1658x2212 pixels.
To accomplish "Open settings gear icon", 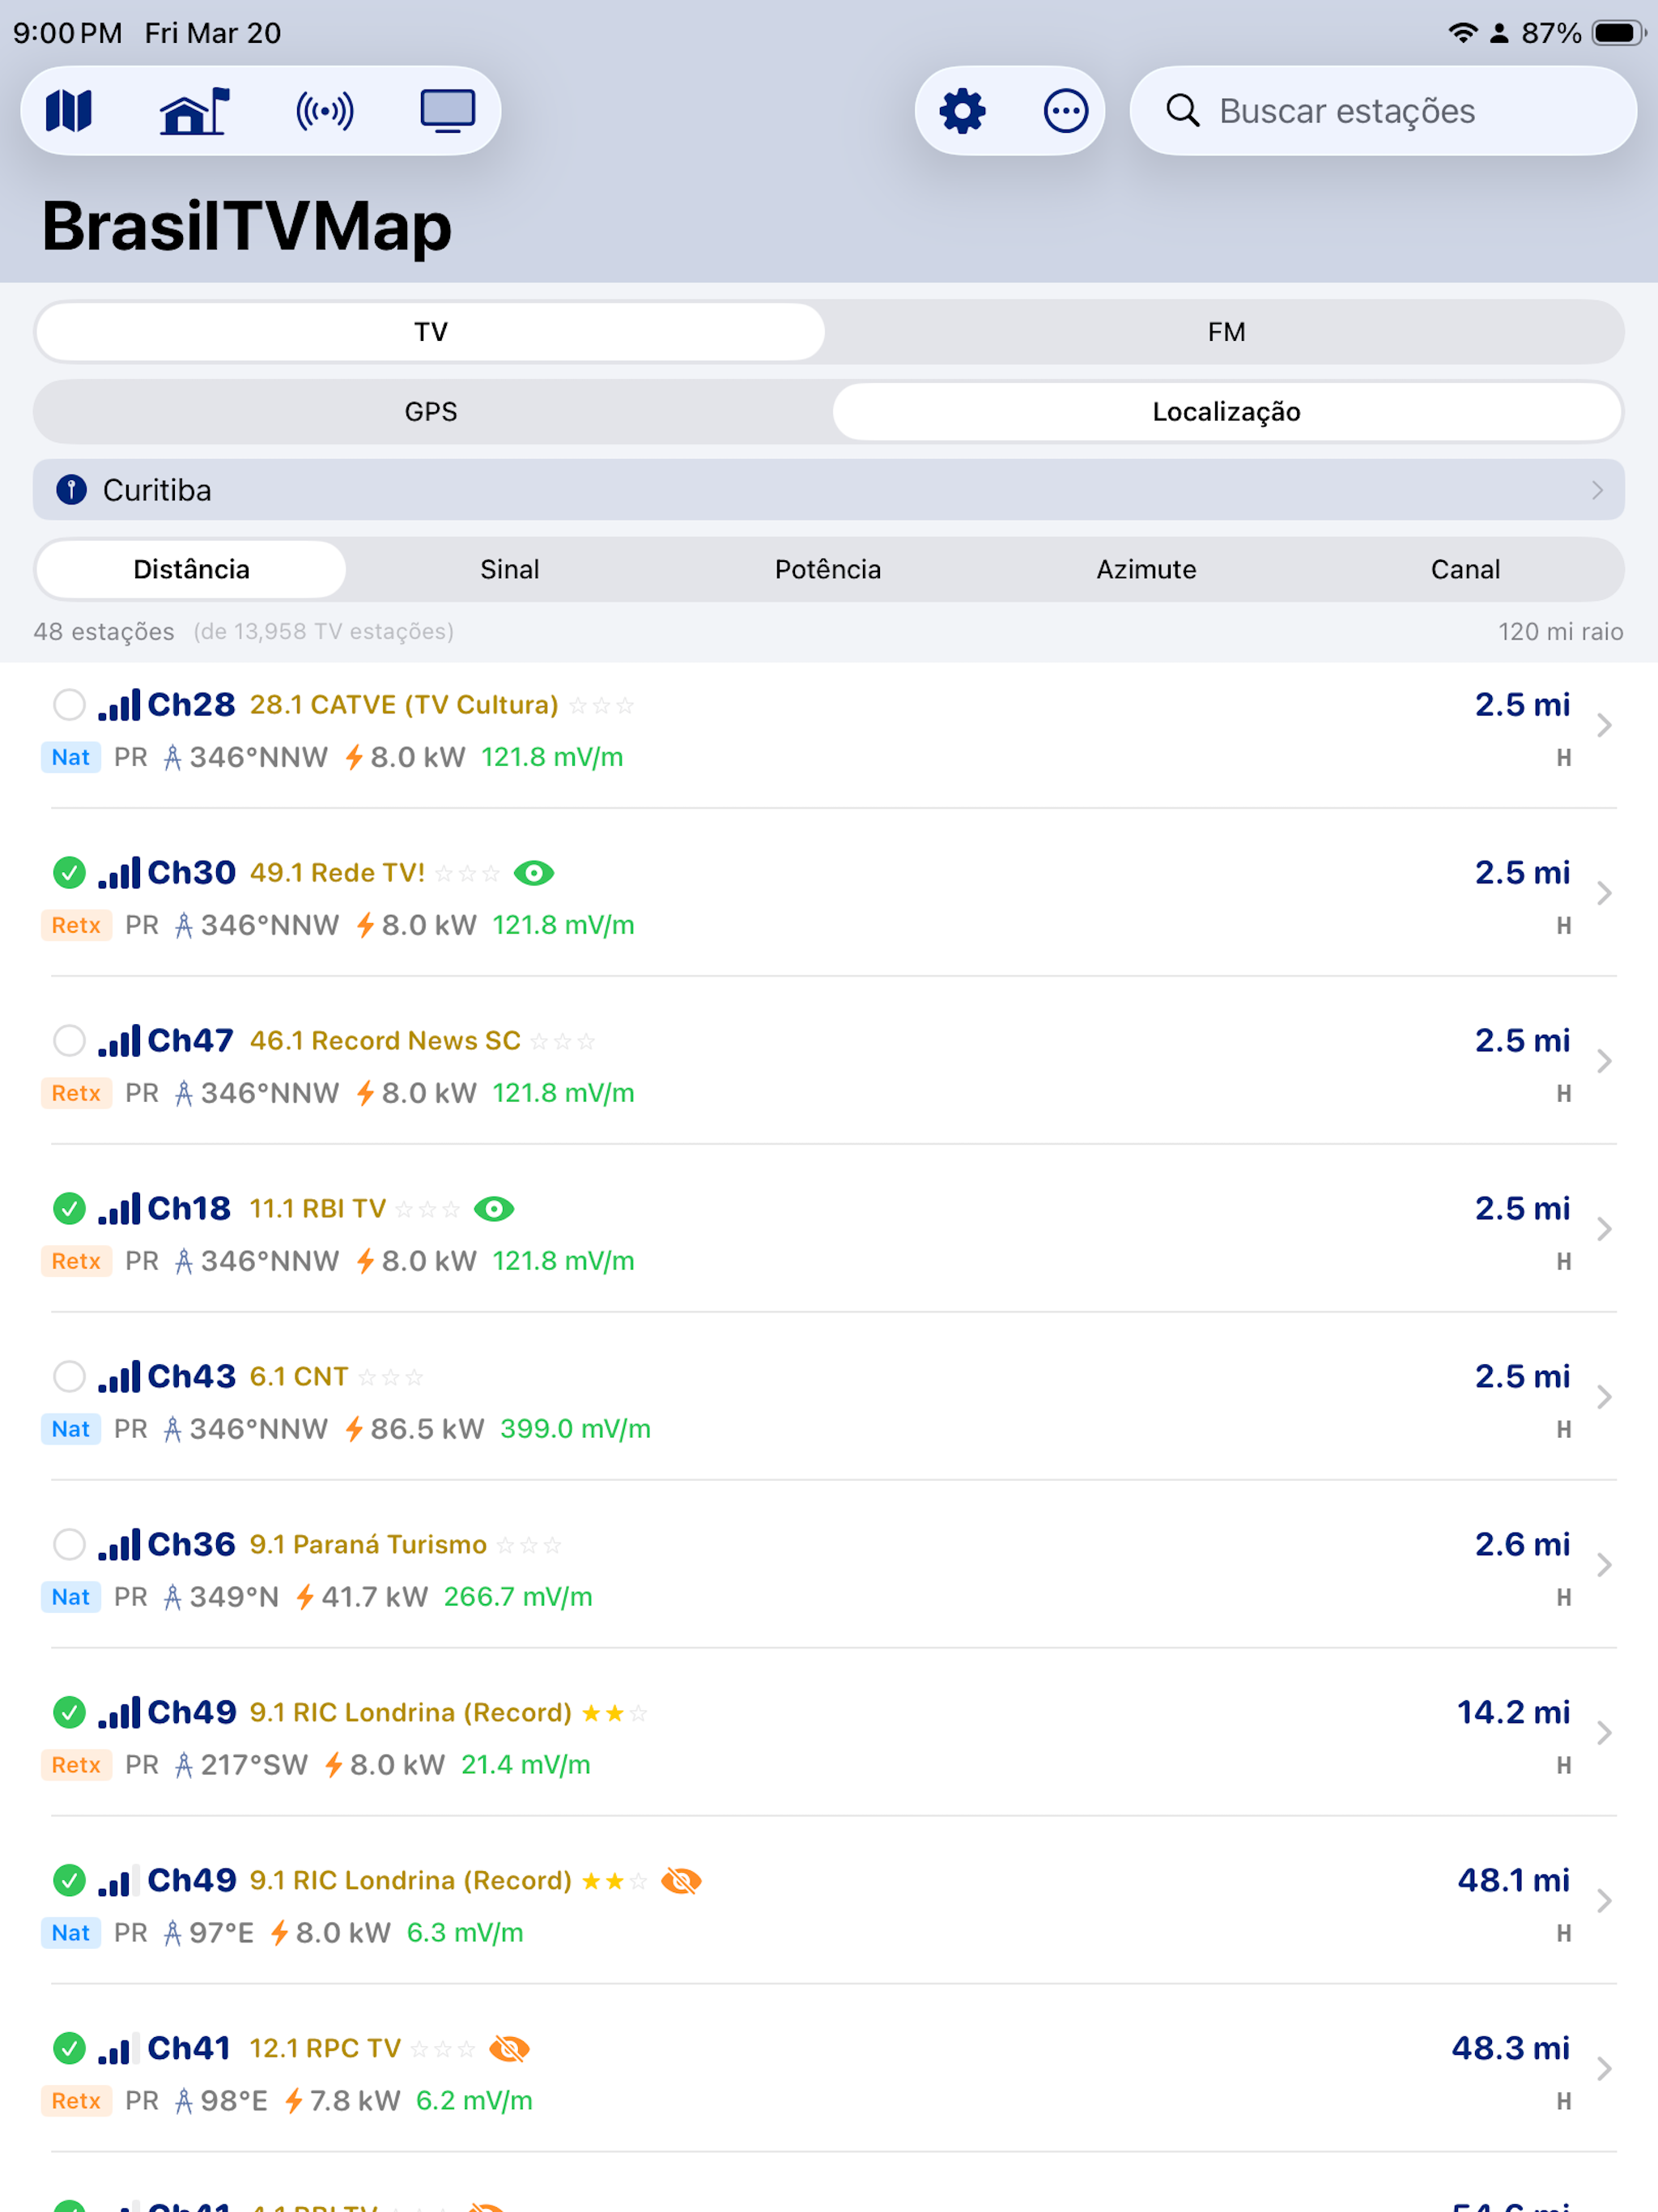I will click(962, 111).
